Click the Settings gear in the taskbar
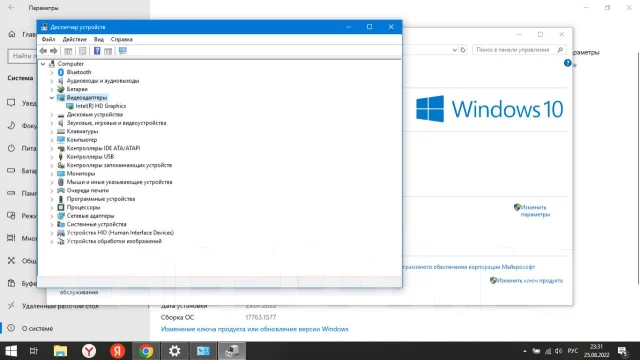640x360 pixels. pos(175,351)
